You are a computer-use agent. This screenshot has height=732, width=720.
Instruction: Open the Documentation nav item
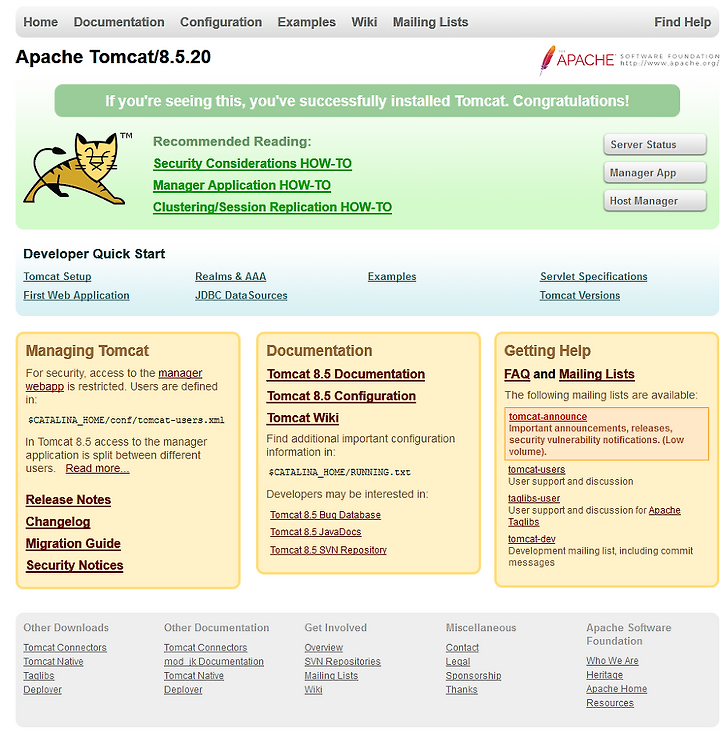(x=119, y=22)
